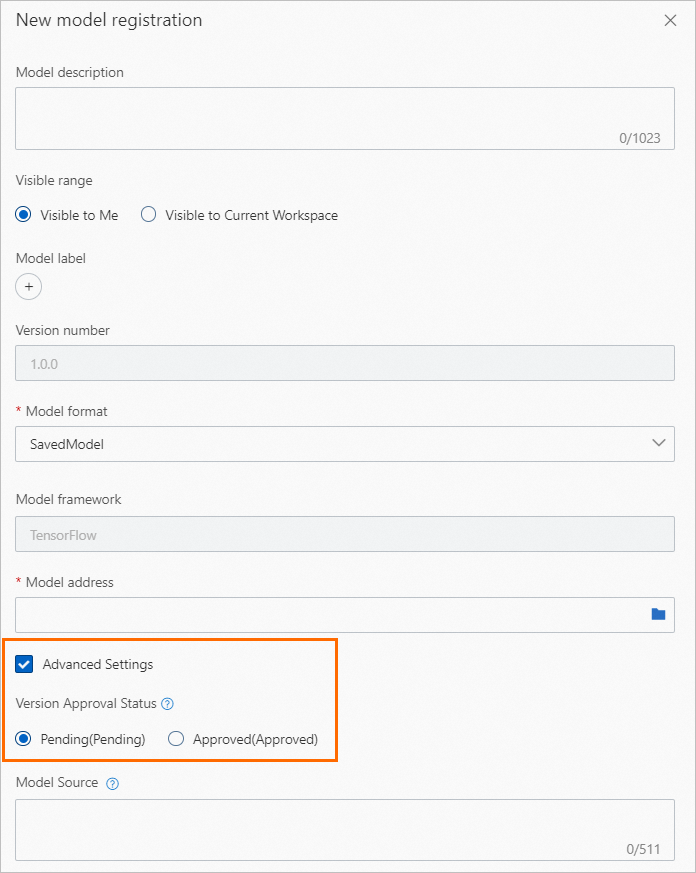Select Visible to Current Workspace radio option
Viewport: 696px width, 873px height.
[149, 215]
